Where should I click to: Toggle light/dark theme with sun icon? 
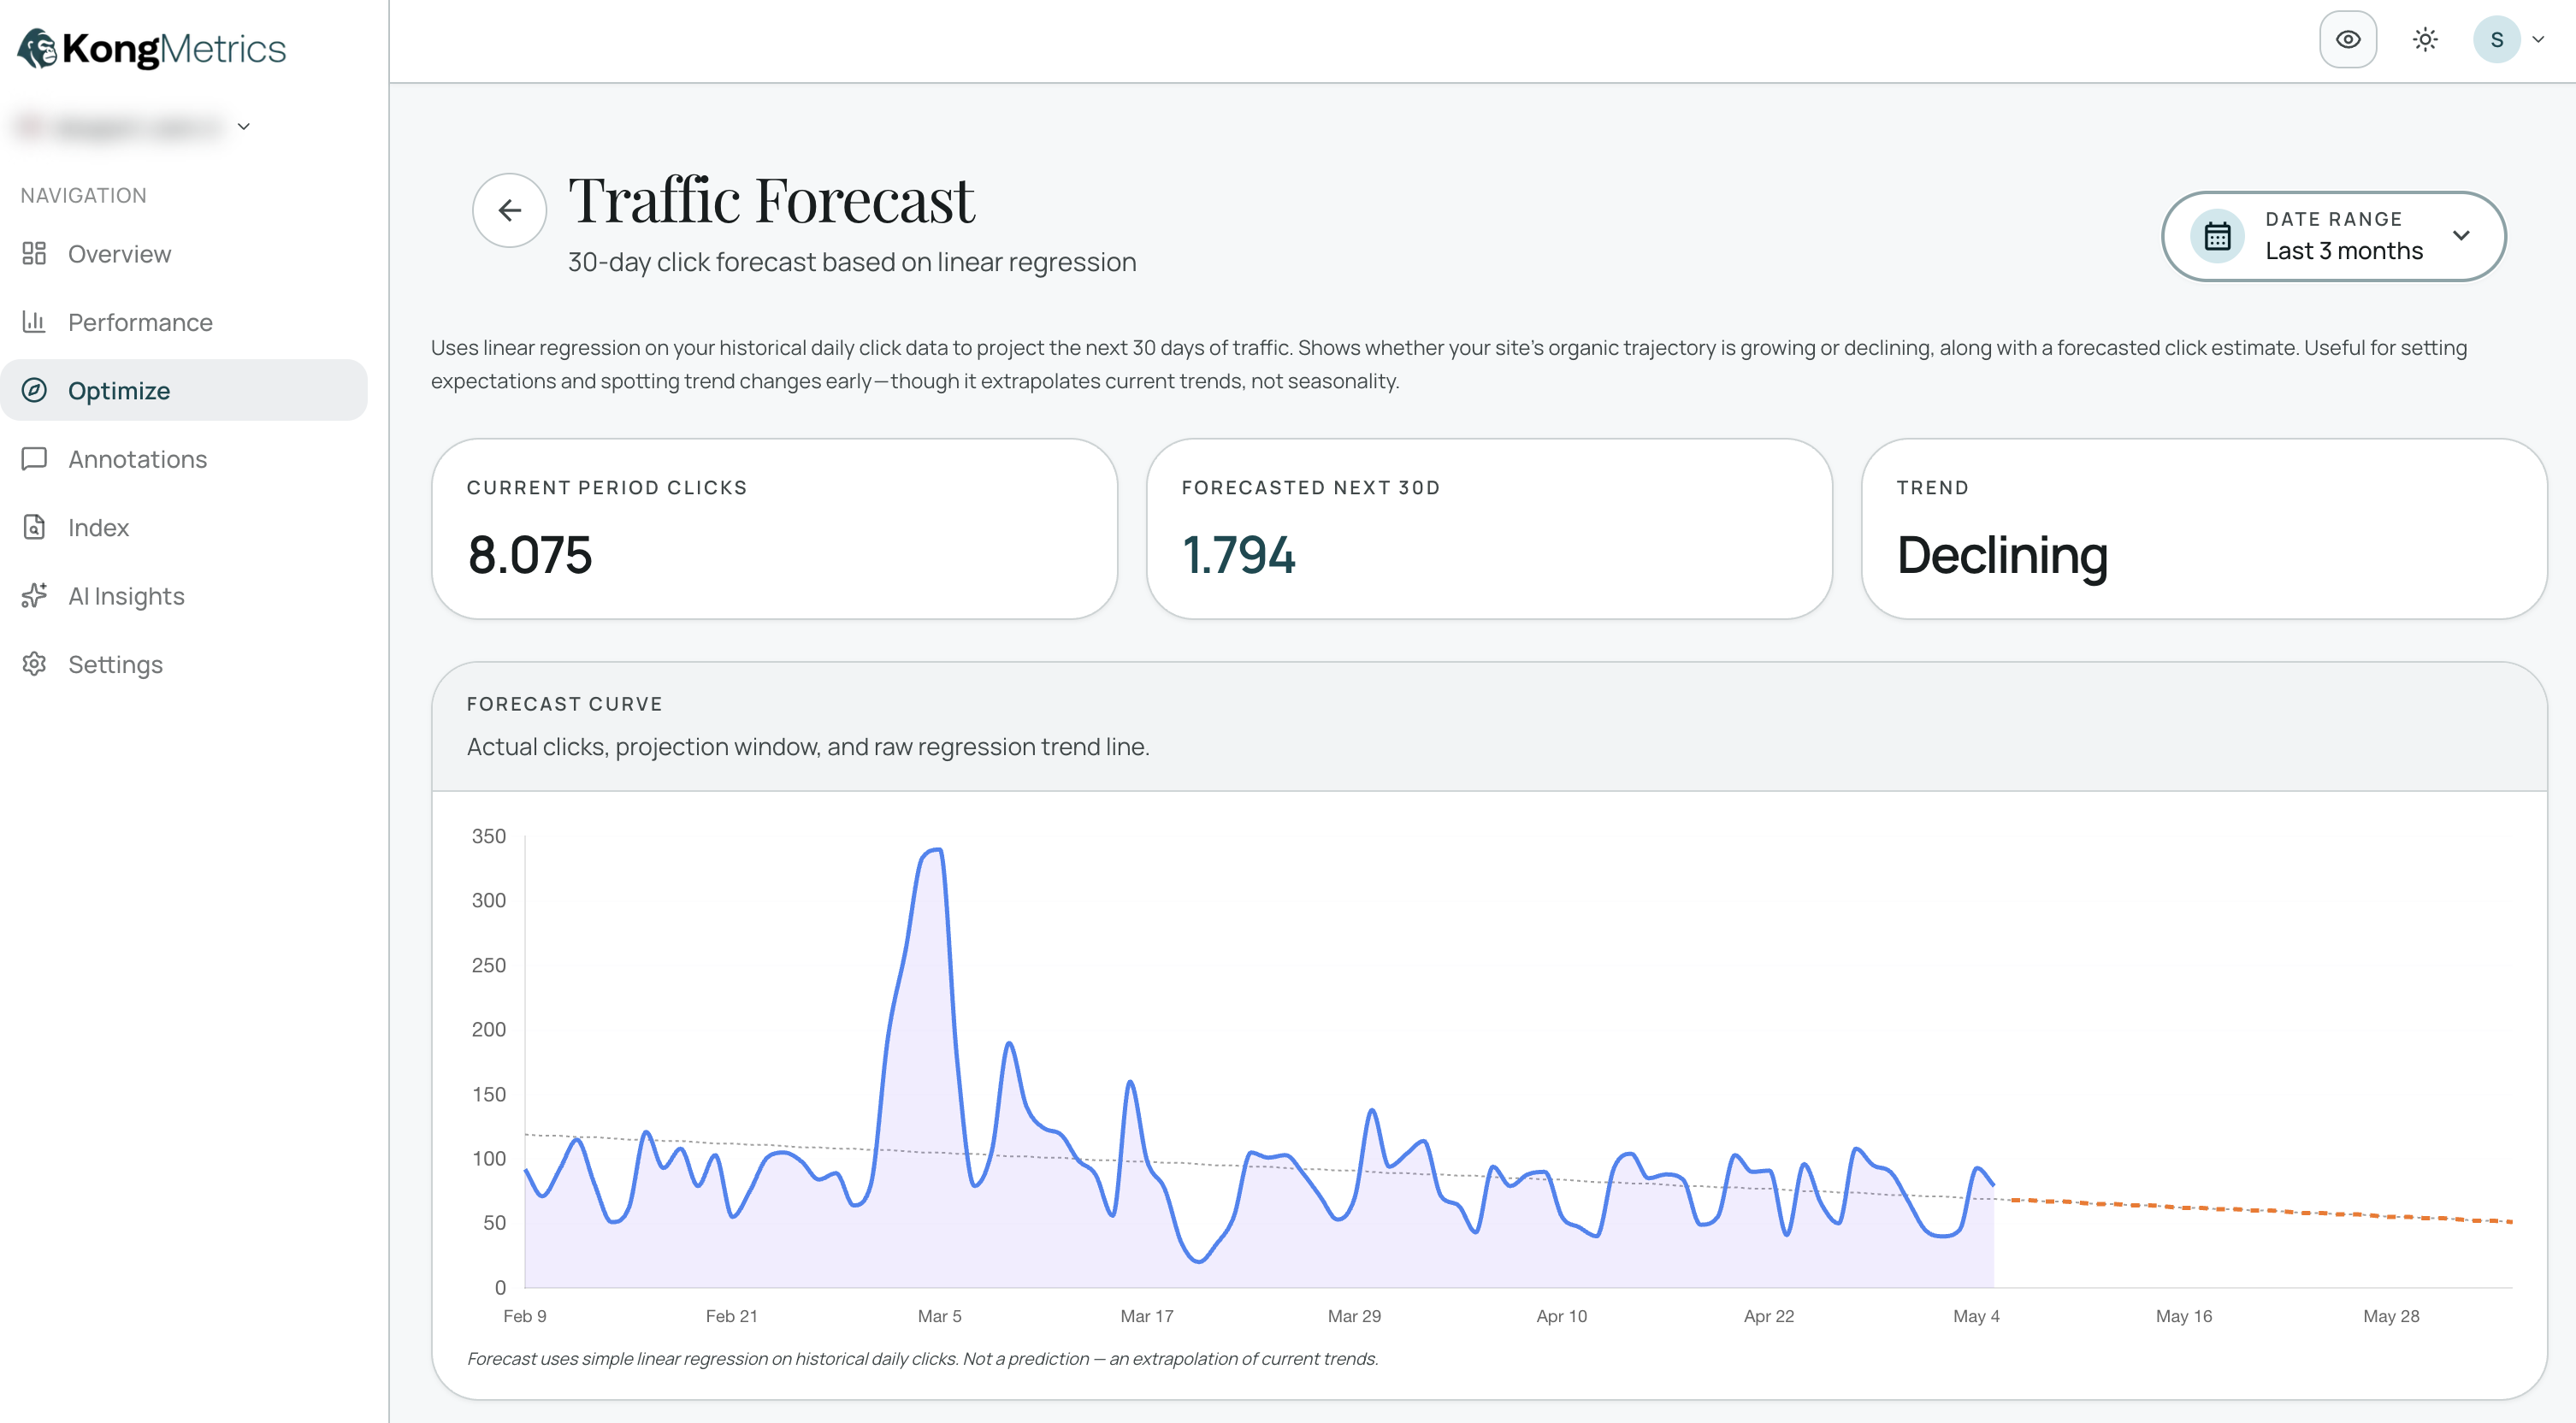tap(2424, 40)
